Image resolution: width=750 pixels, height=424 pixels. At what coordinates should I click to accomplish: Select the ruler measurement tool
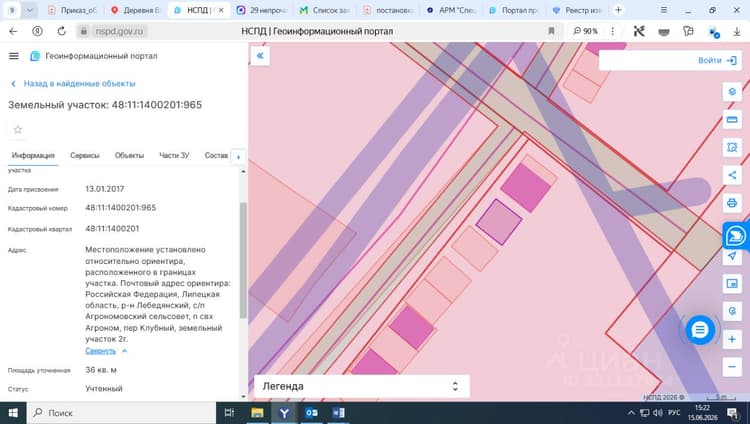click(x=732, y=120)
